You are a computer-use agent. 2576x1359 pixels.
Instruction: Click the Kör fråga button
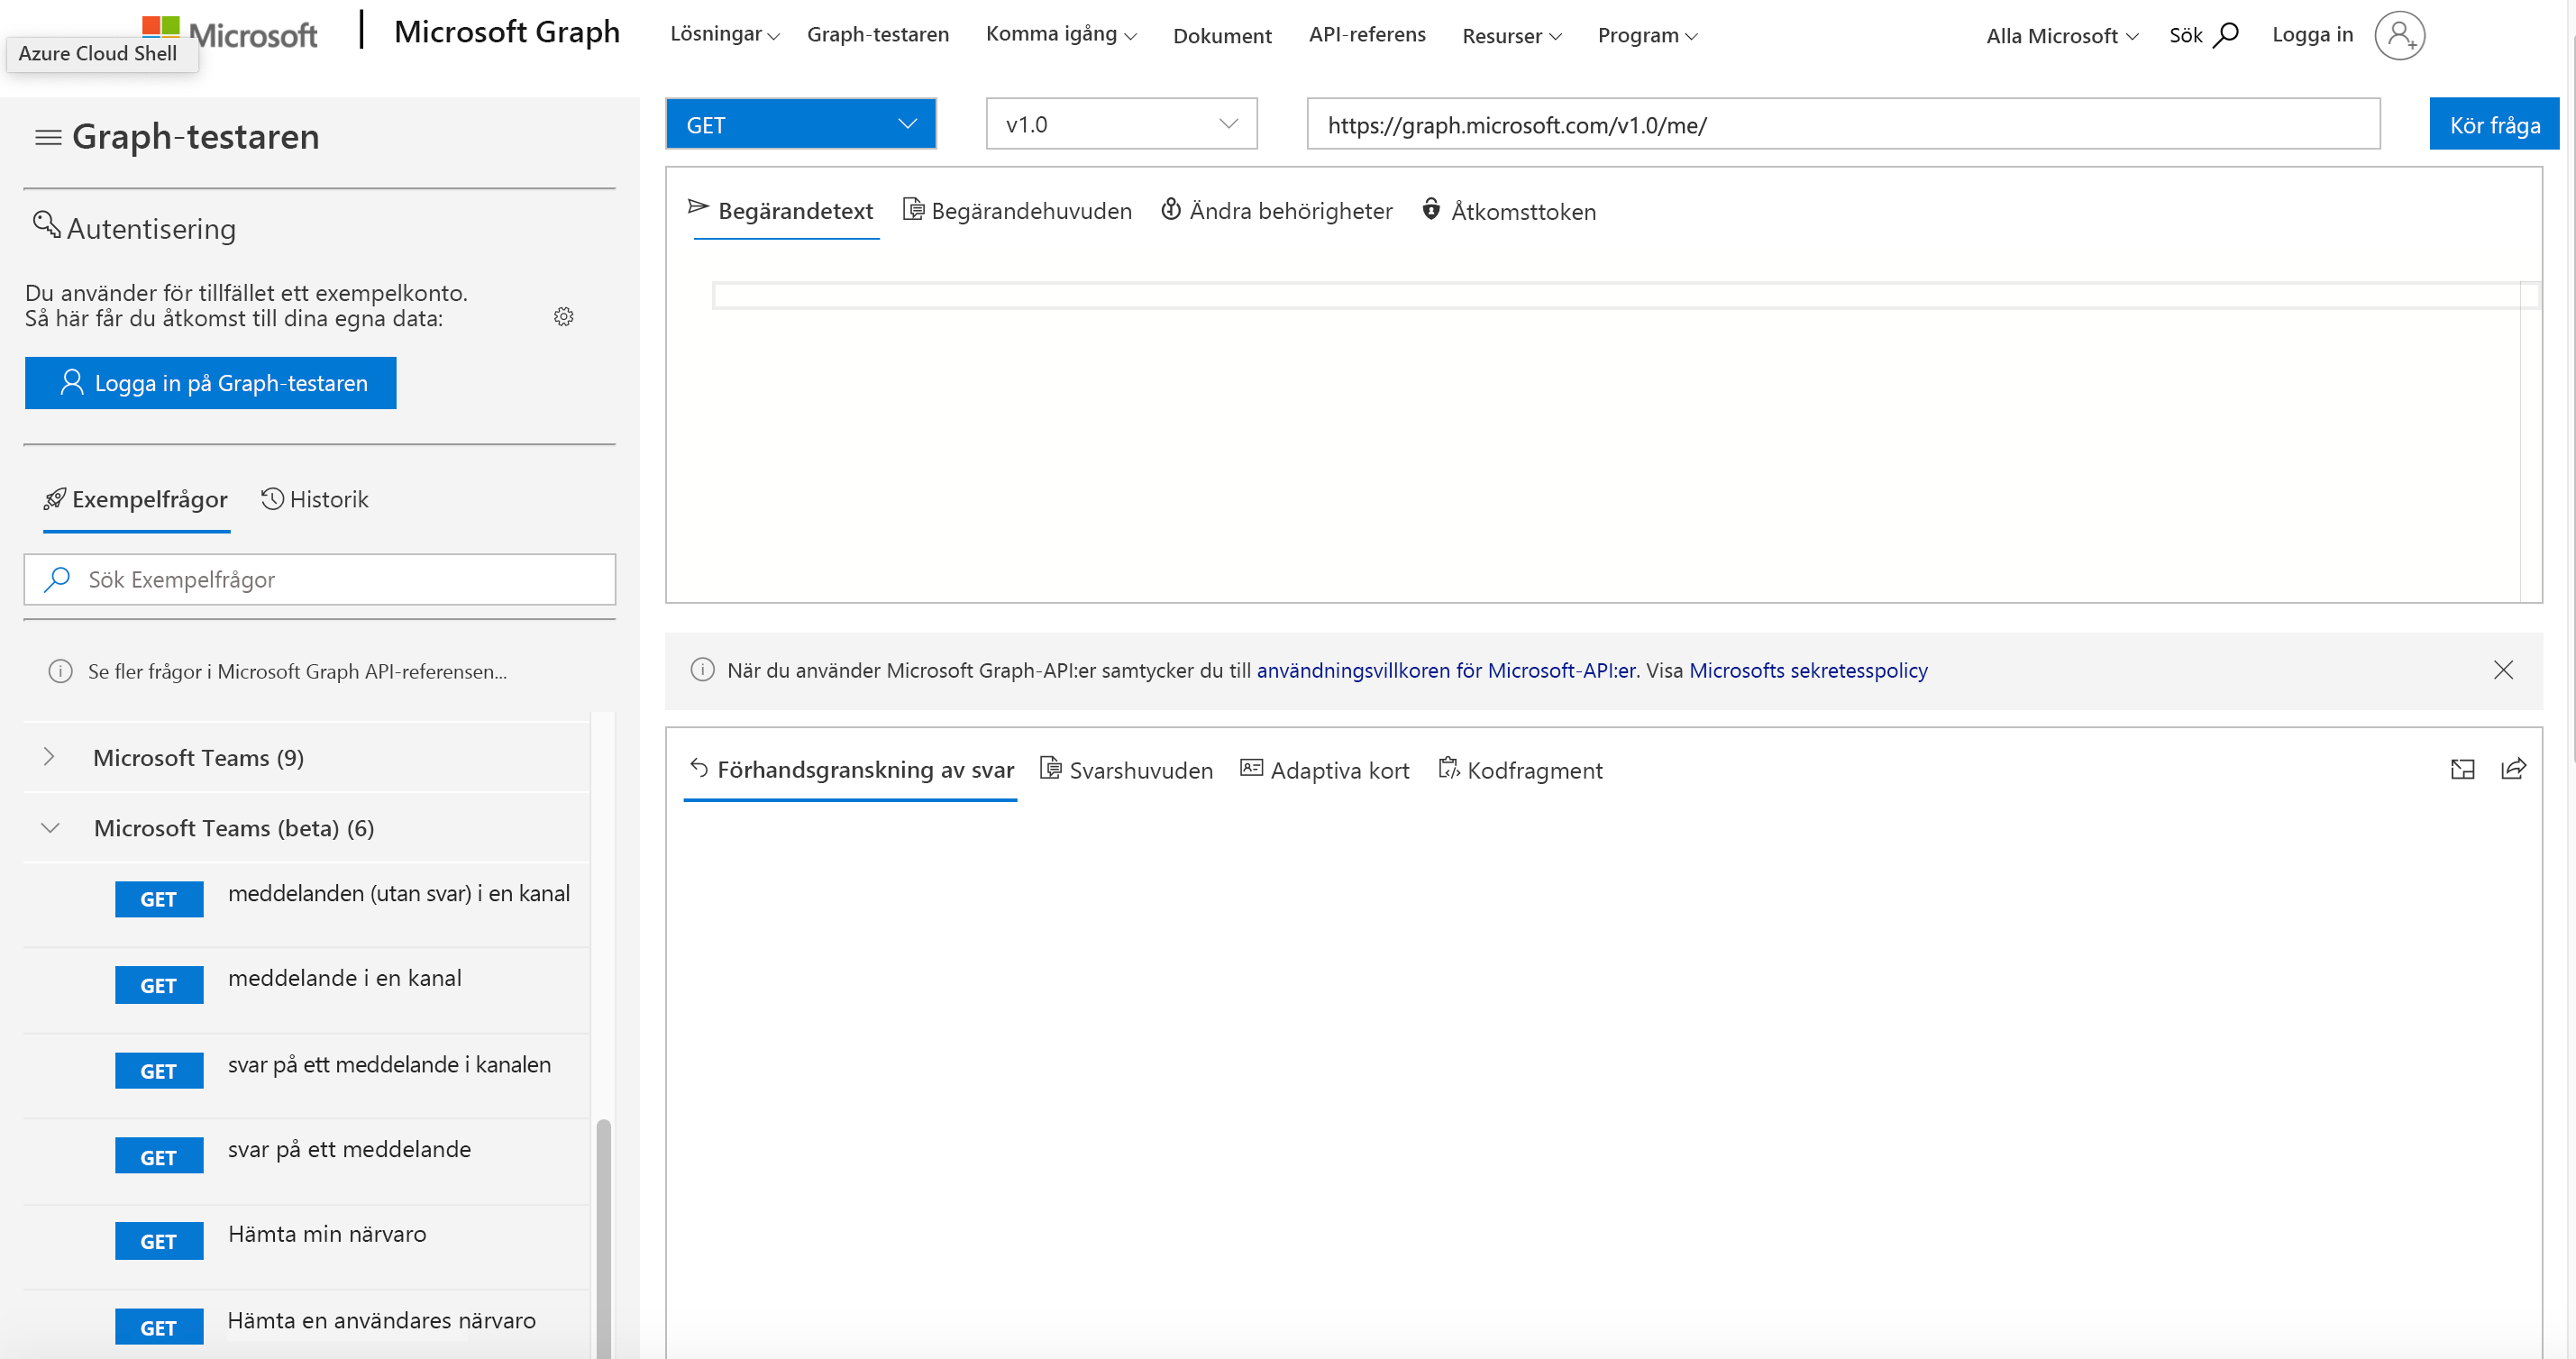[2492, 123]
